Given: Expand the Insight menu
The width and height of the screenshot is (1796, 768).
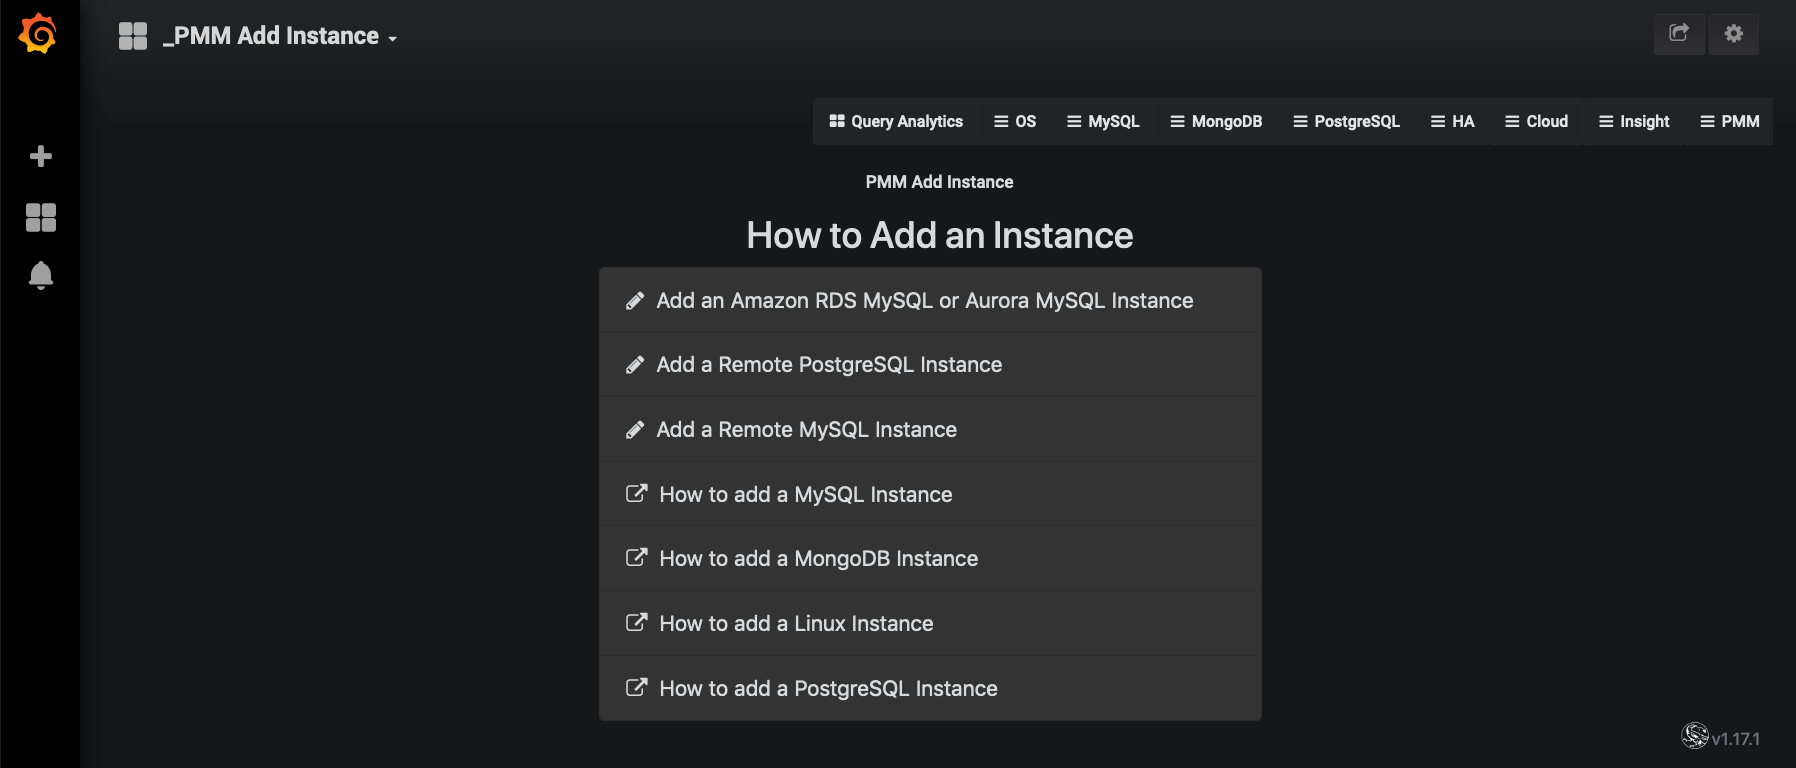Looking at the screenshot, I should click(x=1634, y=121).
